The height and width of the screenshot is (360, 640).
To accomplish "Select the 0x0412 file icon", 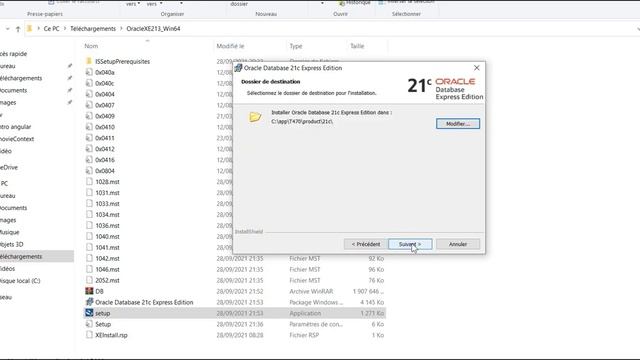I will (x=89, y=149).
